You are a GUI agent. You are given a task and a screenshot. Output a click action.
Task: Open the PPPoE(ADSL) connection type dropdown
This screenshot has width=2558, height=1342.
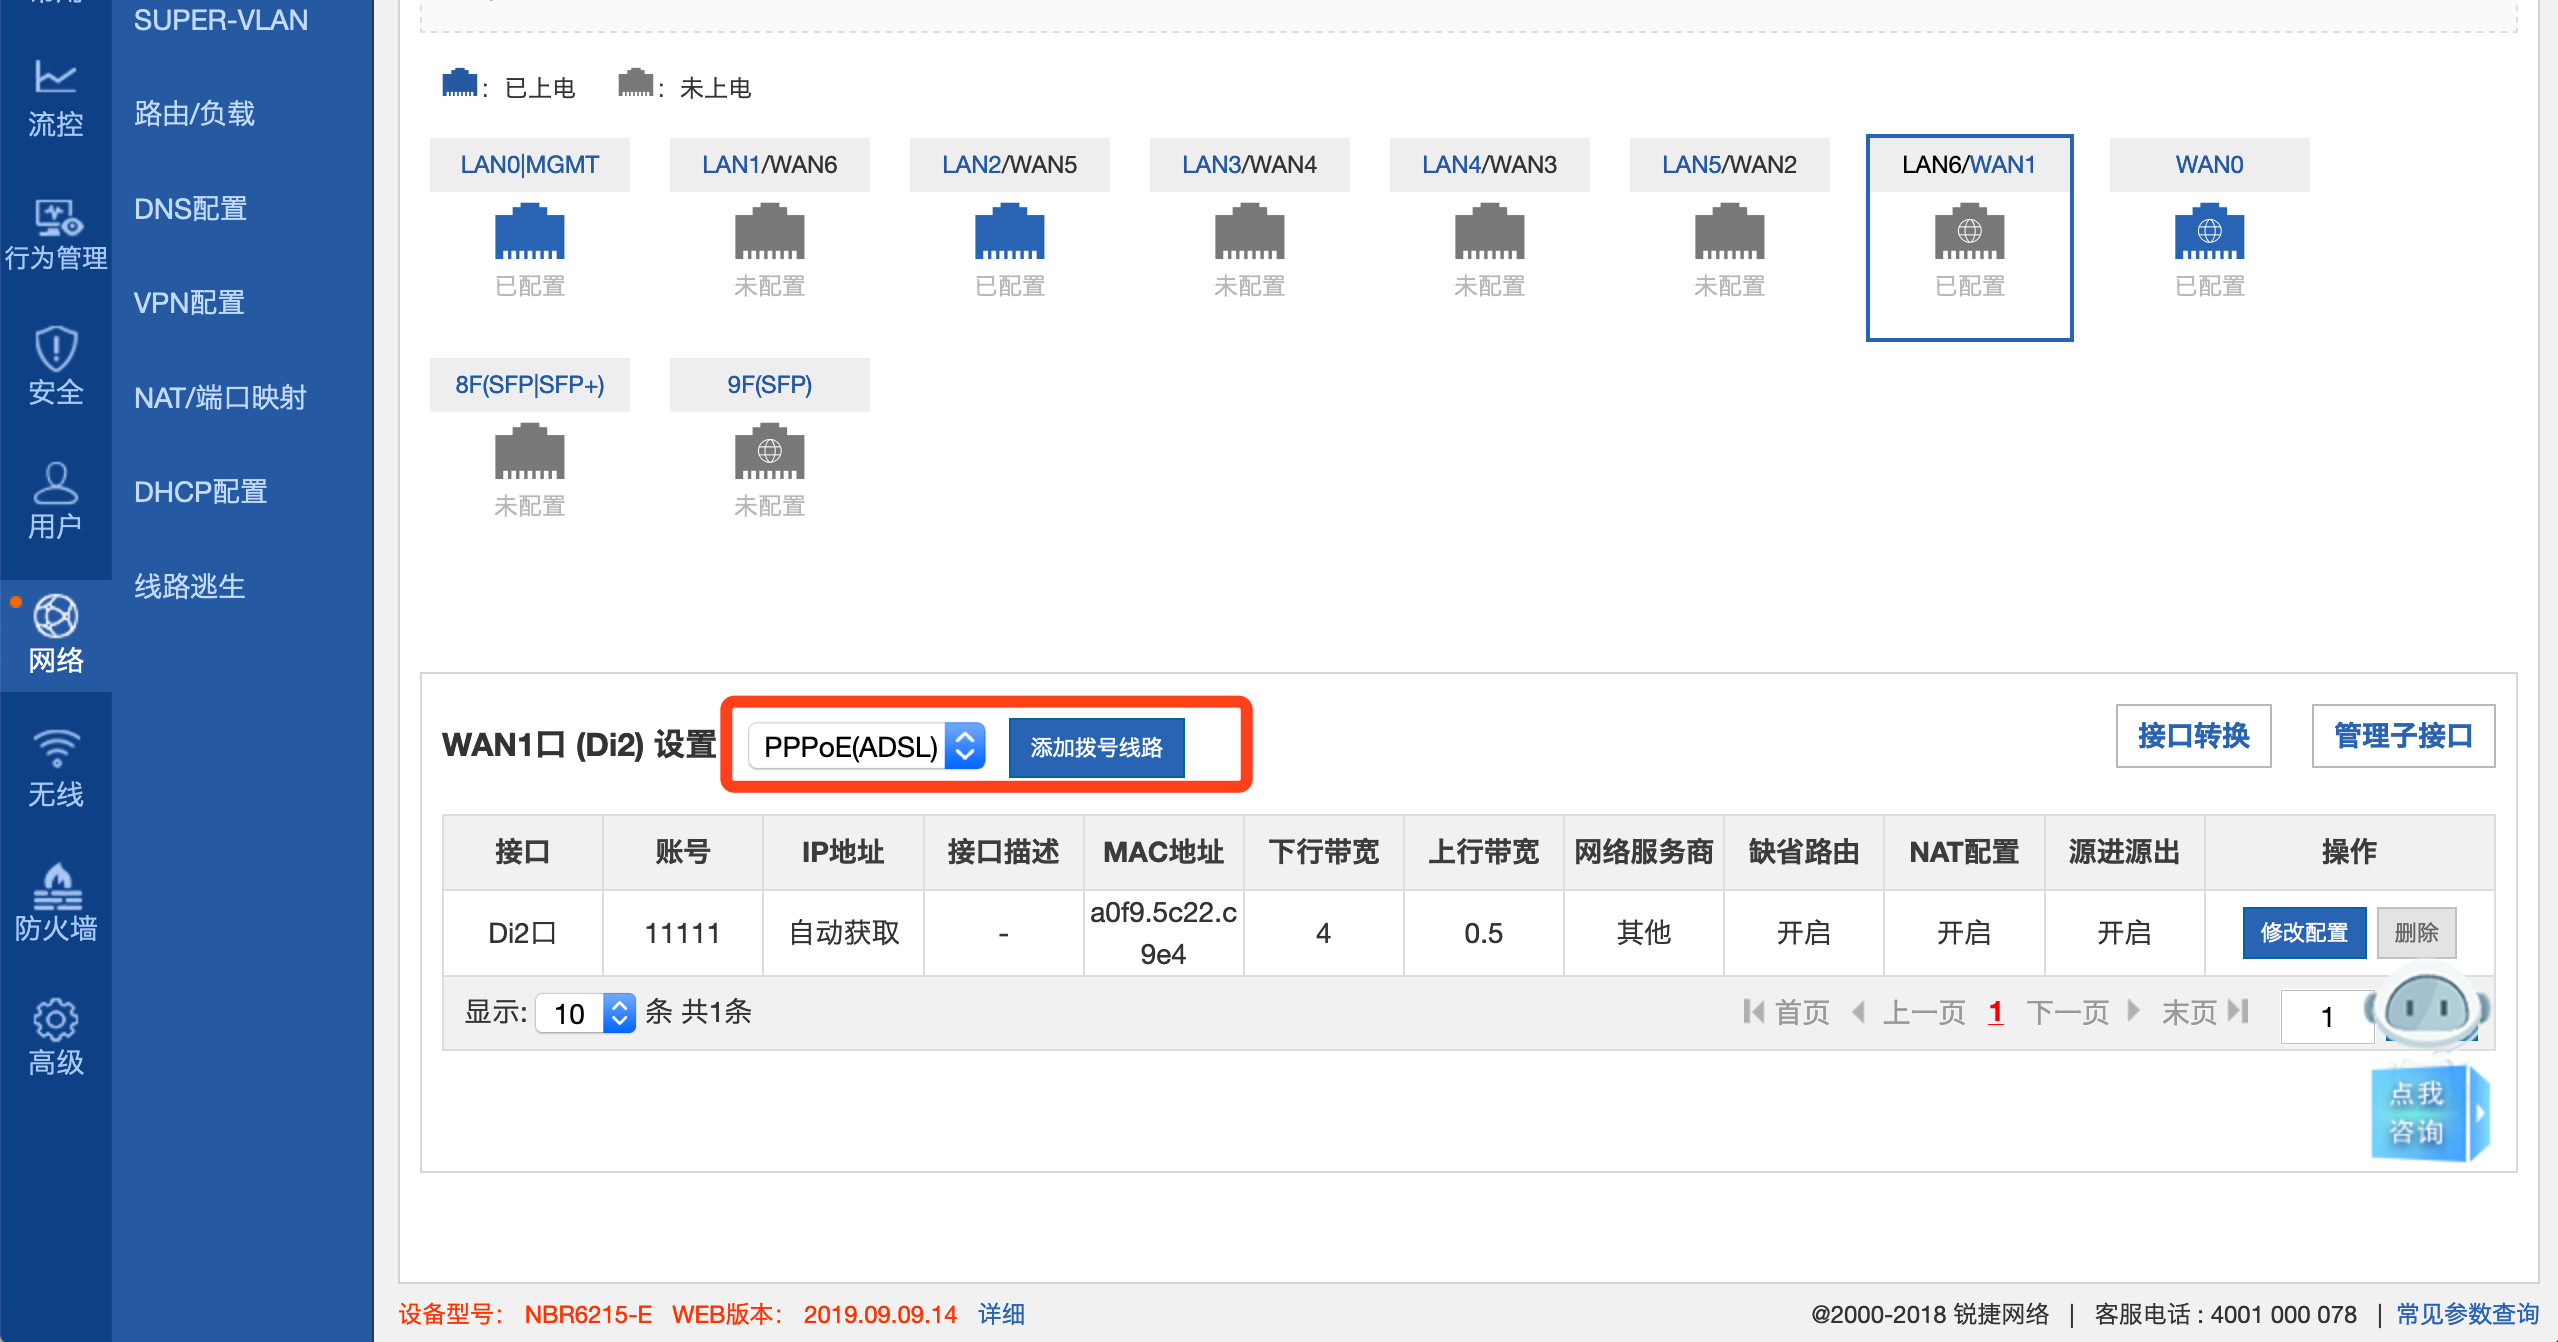click(867, 746)
